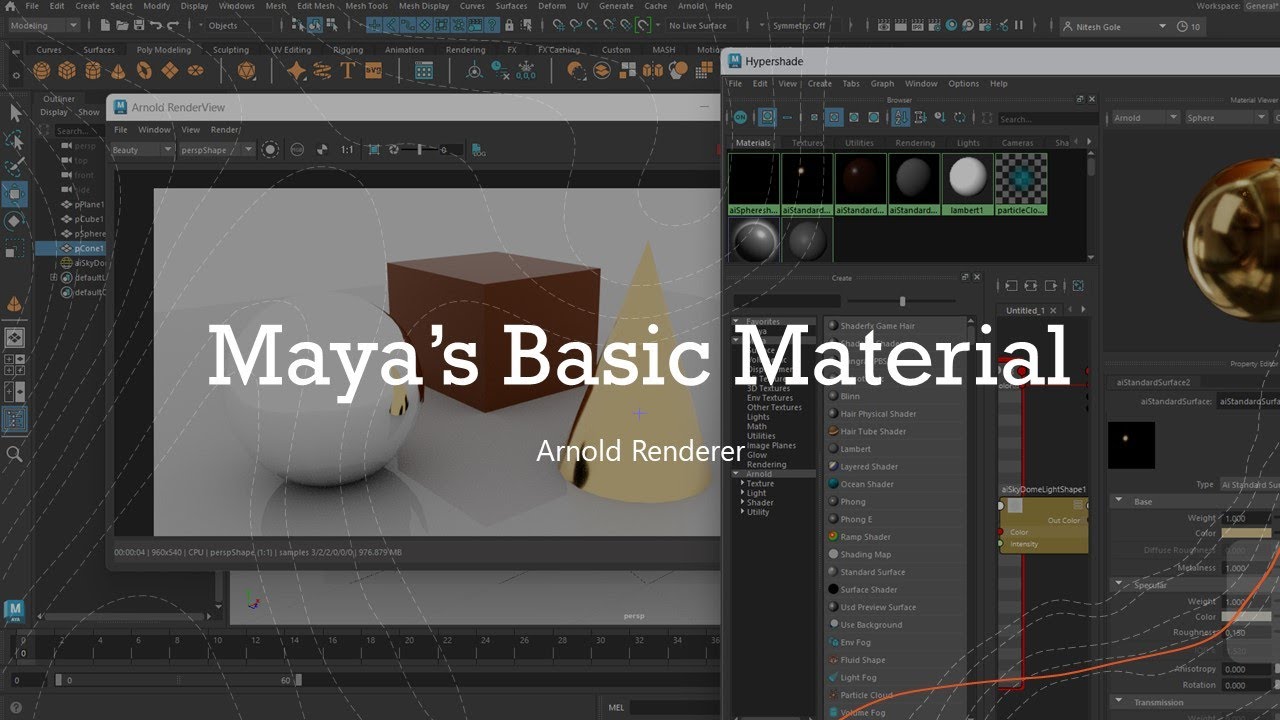Collapse the Base section in Property Editor
The image size is (1280, 720).
click(x=1120, y=502)
